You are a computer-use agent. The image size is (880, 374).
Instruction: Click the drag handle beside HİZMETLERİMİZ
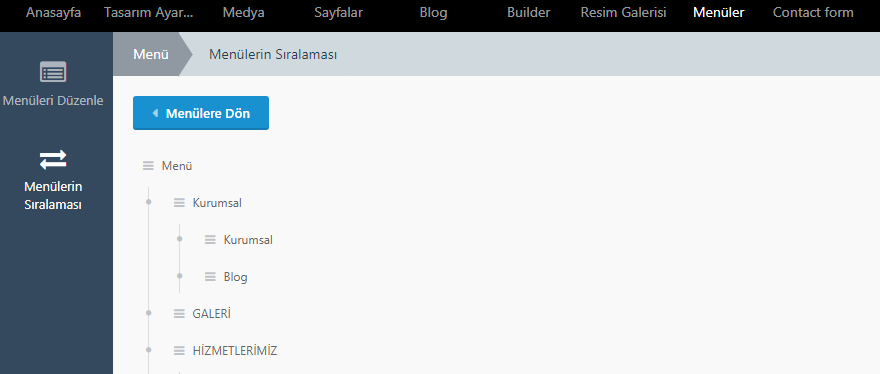point(179,351)
